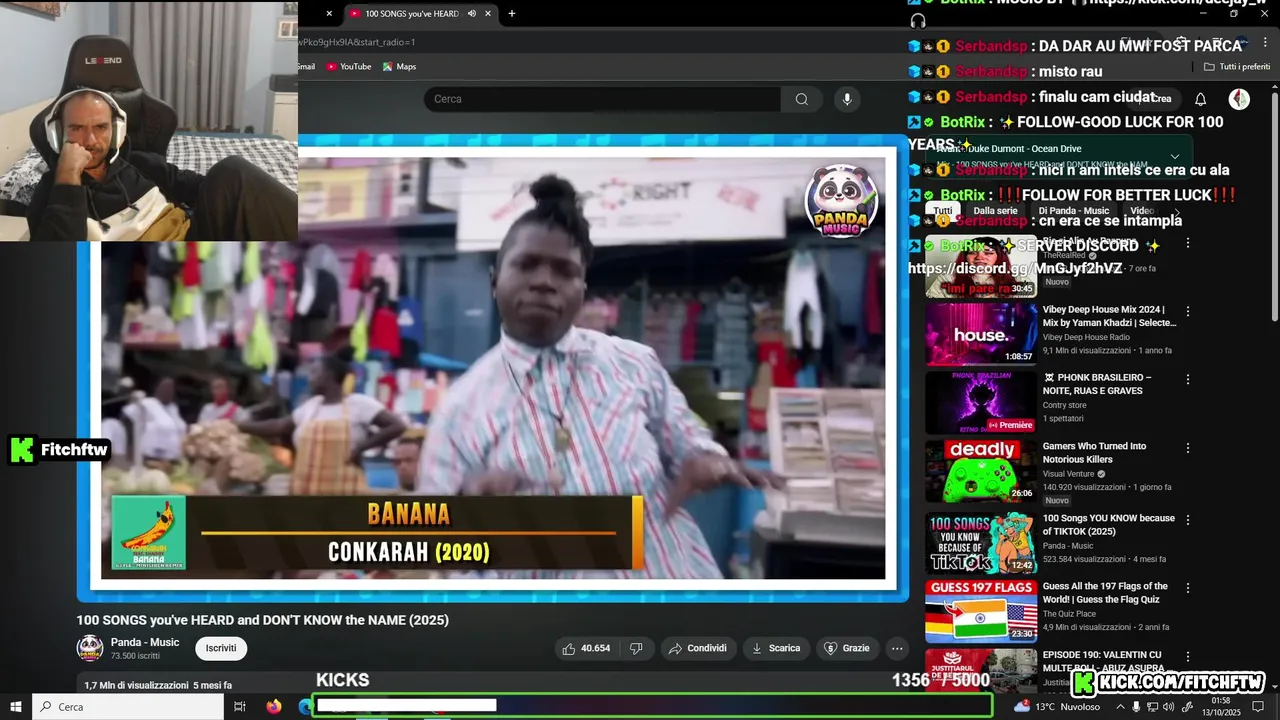Image resolution: width=1280 pixels, height=720 pixels.
Task: Open Windows notification center icon
Action: (x=1258, y=707)
